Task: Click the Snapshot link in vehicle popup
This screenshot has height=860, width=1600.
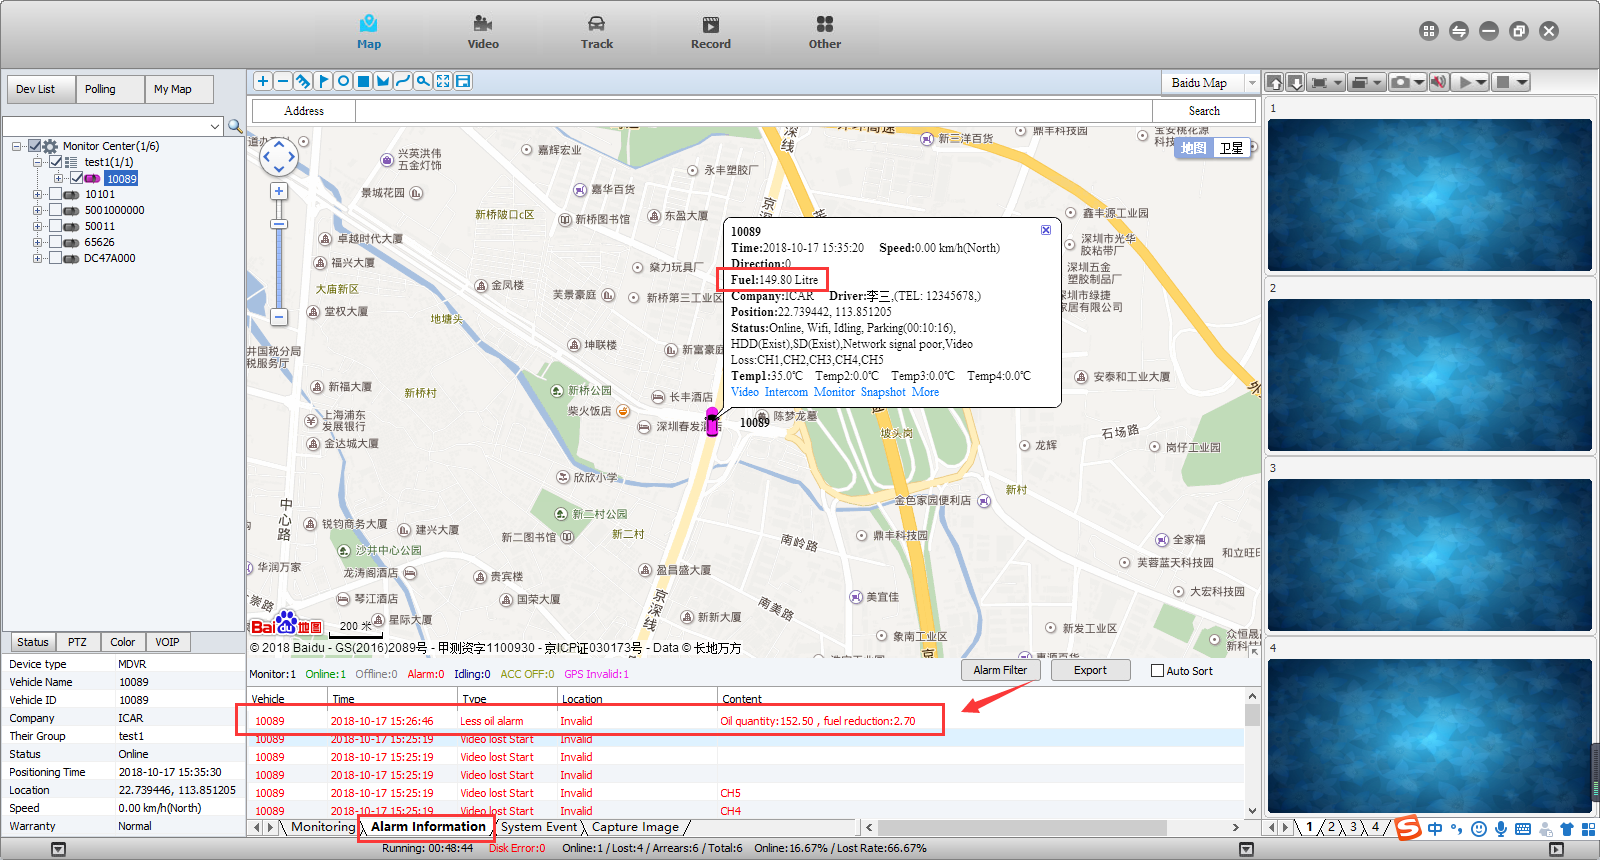Action: tap(883, 392)
